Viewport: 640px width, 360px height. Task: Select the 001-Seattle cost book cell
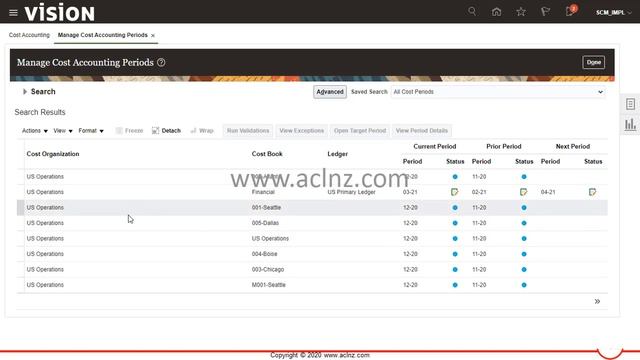tap(266, 208)
